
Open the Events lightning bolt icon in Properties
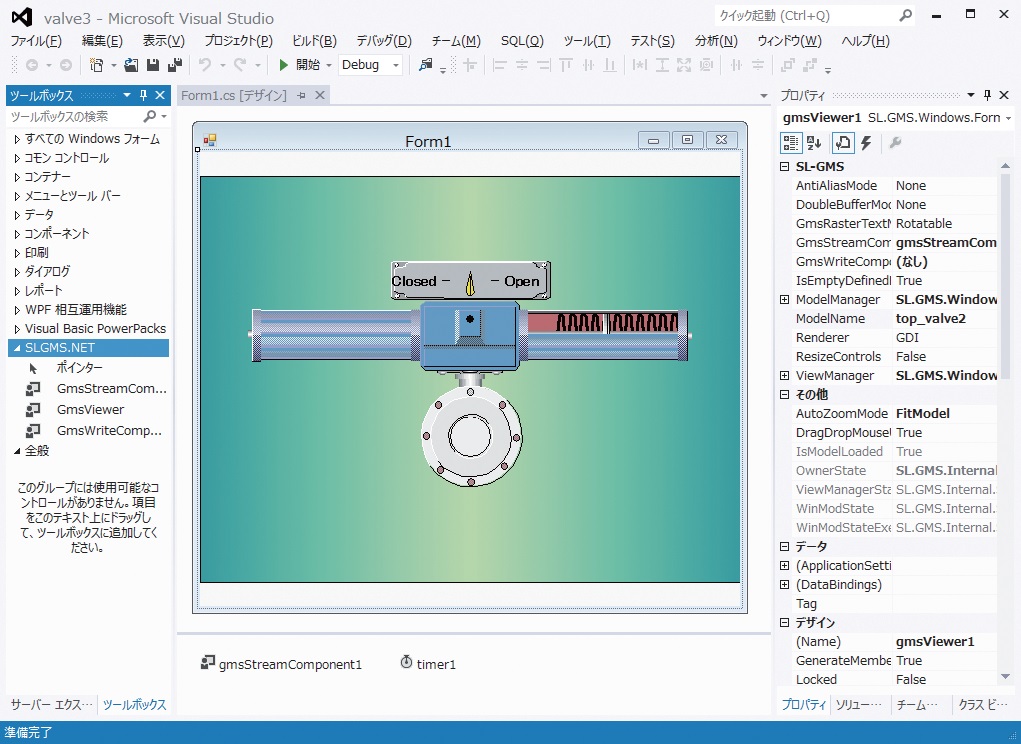(x=866, y=144)
